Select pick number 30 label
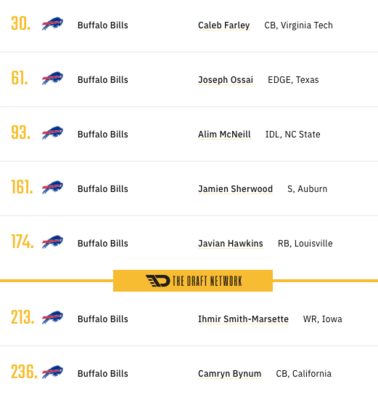This screenshot has height=400, width=378. tap(21, 24)
